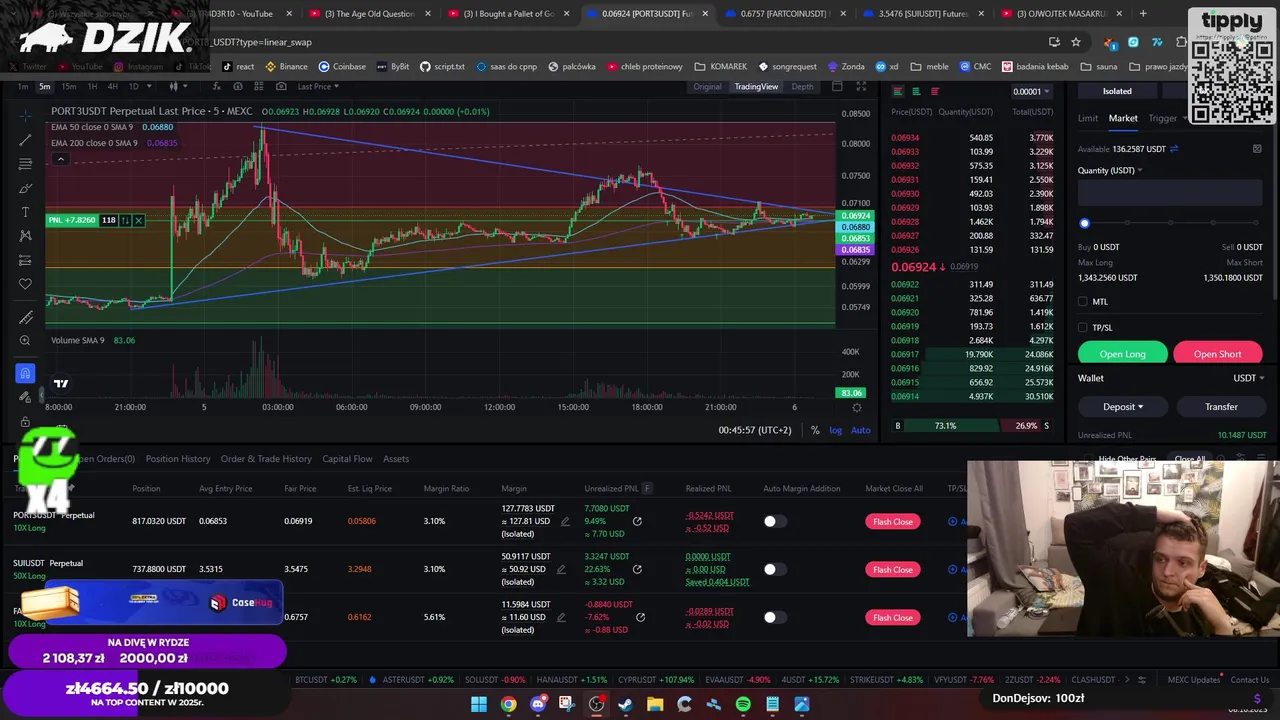Toggle Auto scale on the chart
This screenshot has height=720, width=1280.
tap(860, 430)
